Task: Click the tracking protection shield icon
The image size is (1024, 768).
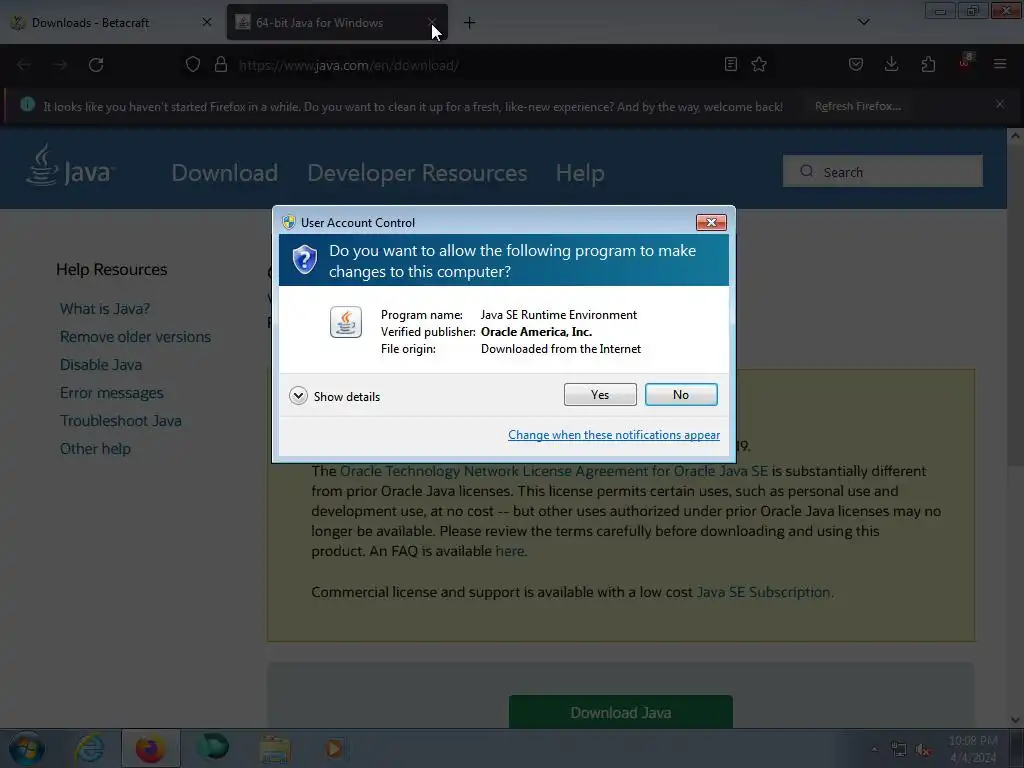Action: [193, 65]
